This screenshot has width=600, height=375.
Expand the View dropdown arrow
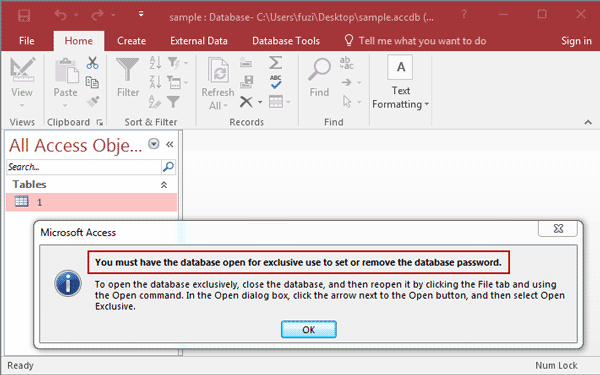[x=22, y=105]
